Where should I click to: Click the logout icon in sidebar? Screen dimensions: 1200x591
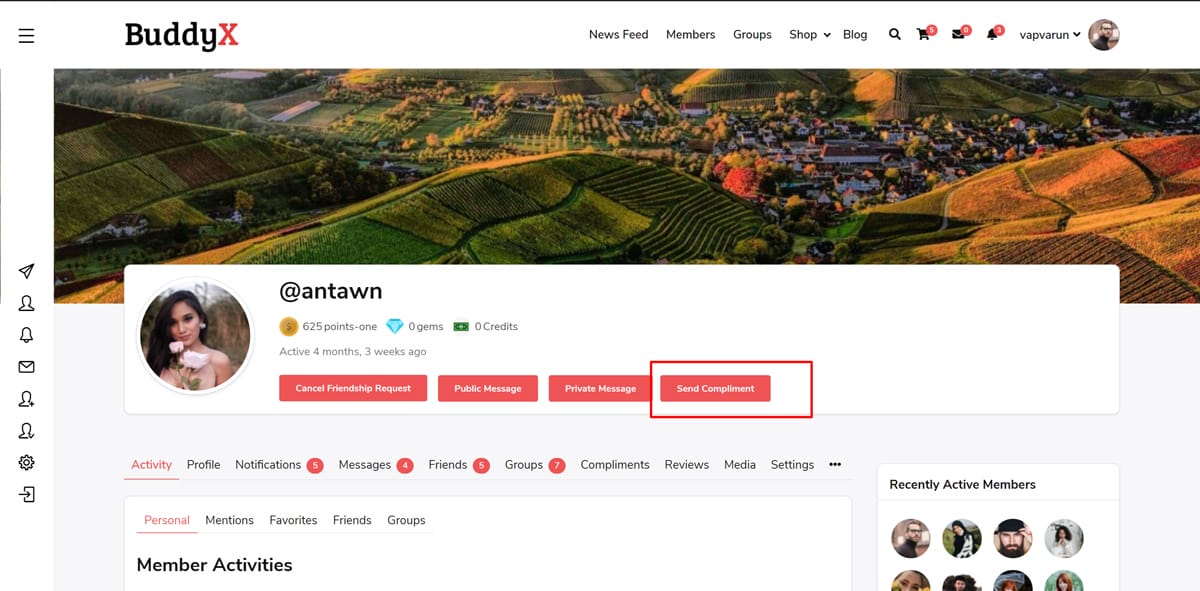point(27,495)
